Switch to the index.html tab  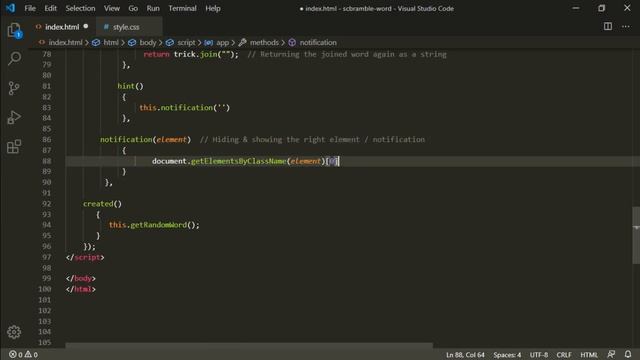[x=62, y=27]
